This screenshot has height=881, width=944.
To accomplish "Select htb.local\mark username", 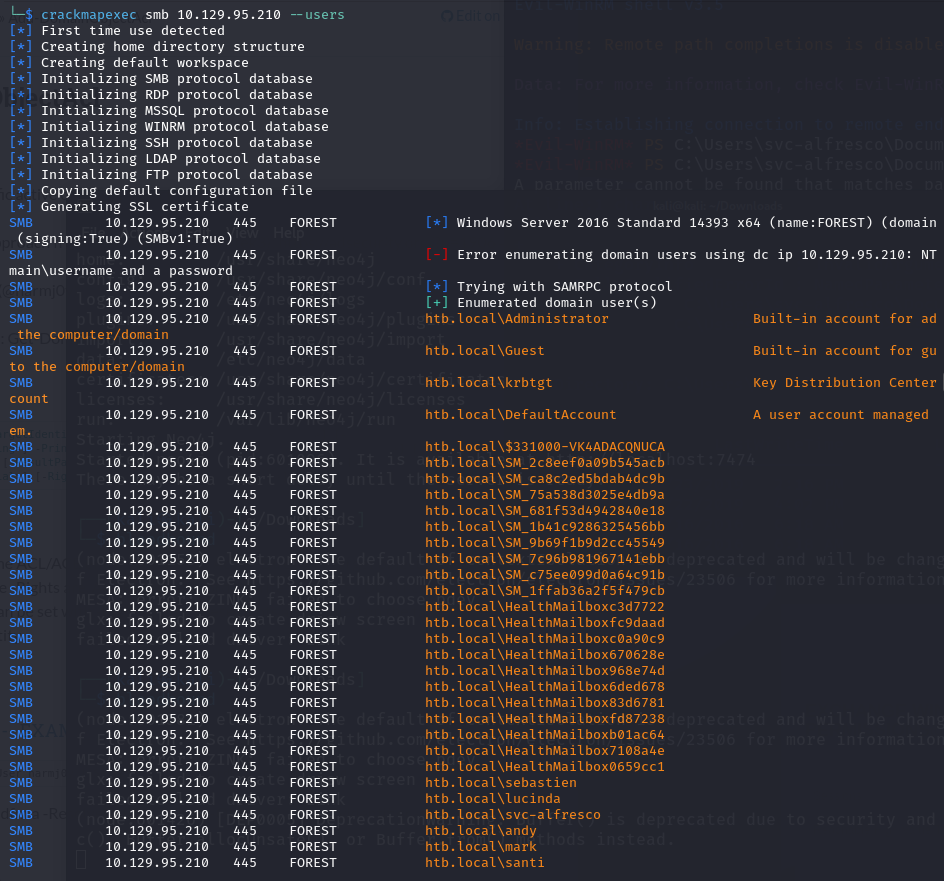I will pyautogui.click(x=480, y=847).
